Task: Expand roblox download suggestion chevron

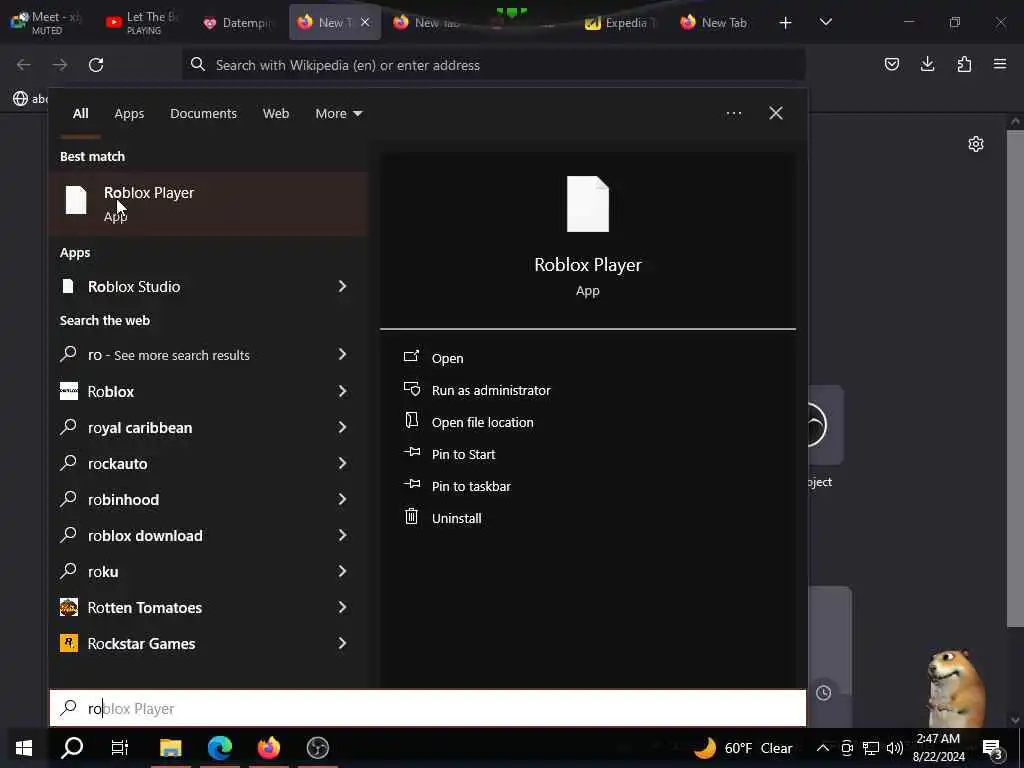Action: tap(342, 535)
